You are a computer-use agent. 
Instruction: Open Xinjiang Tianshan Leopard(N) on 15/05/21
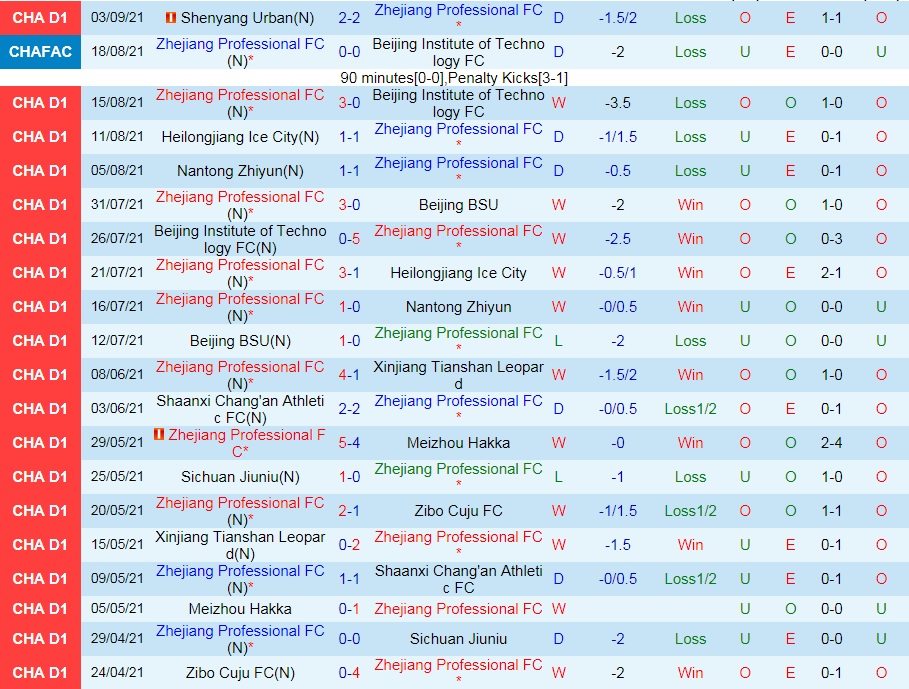pyautogui.click(x=240, y=545)
